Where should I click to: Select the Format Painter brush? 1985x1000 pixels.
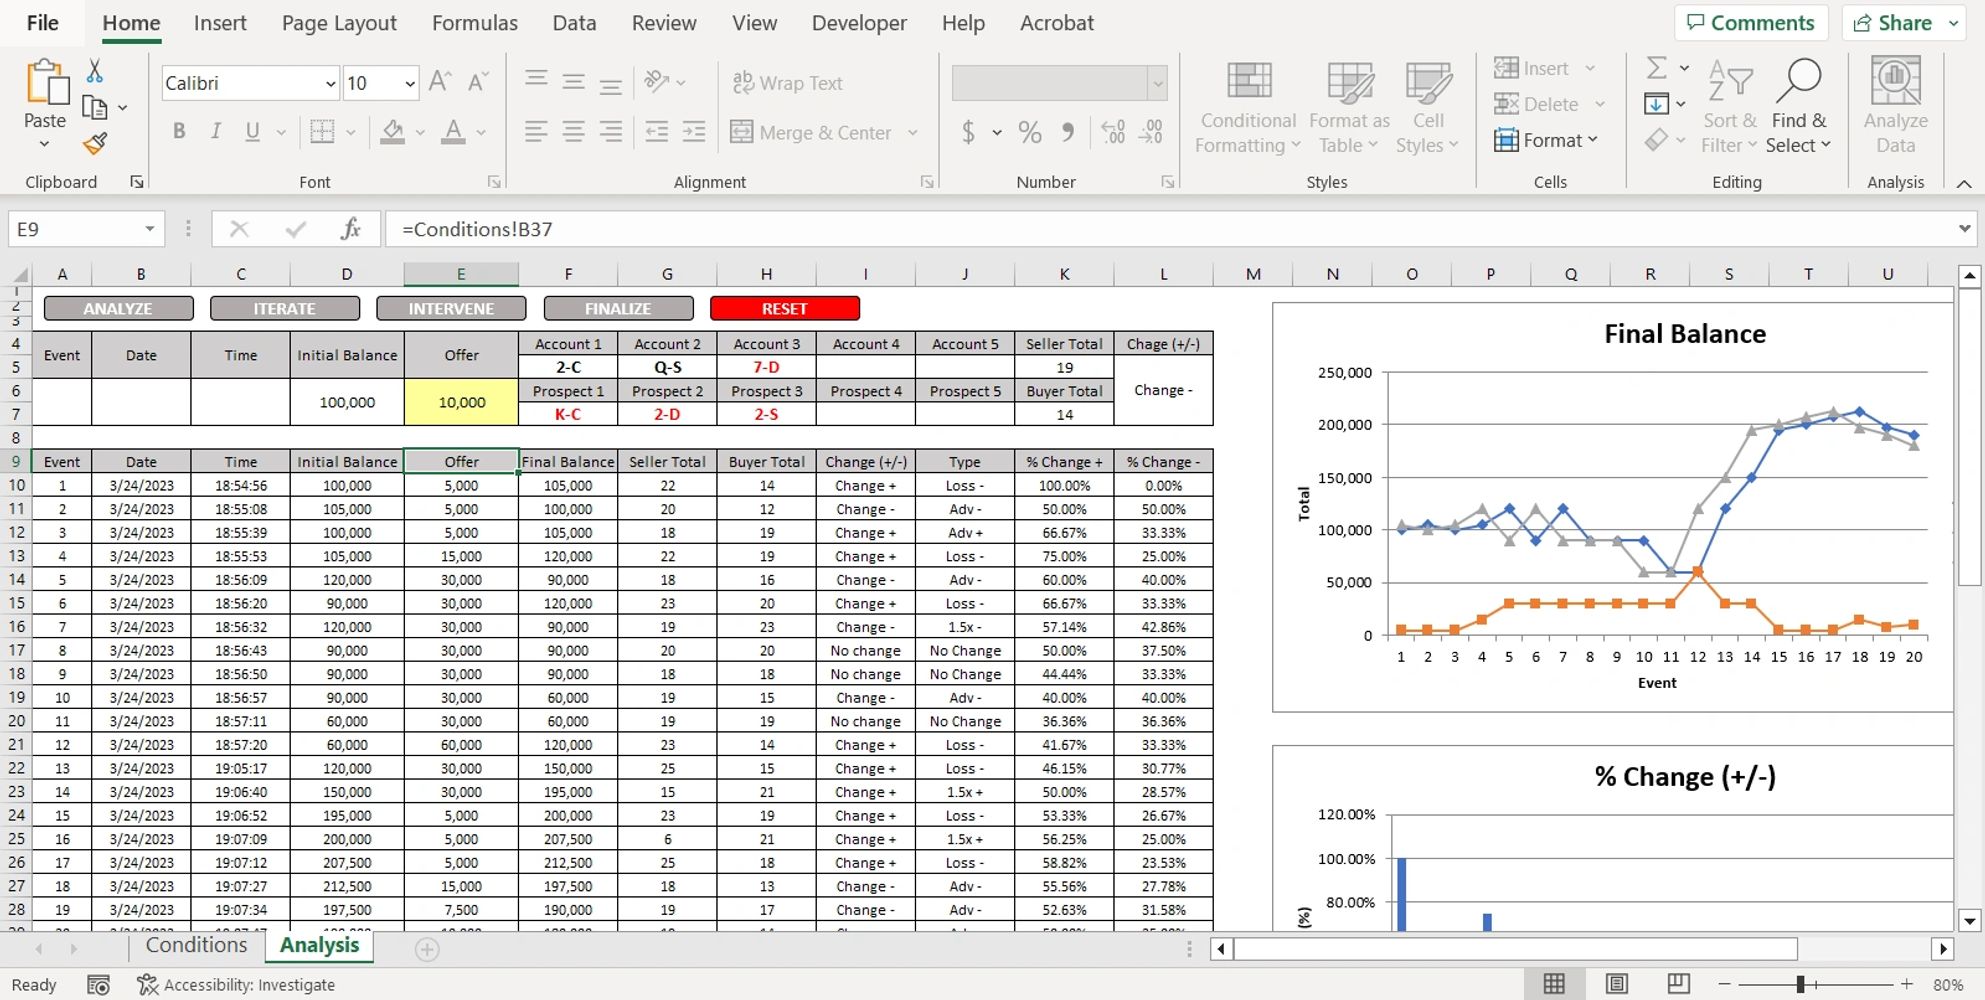95,145
